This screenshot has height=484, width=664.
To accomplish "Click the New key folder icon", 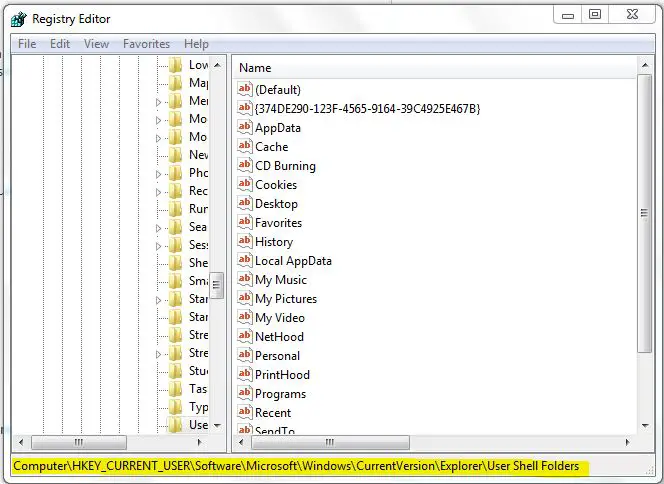I will coord(175,155).
